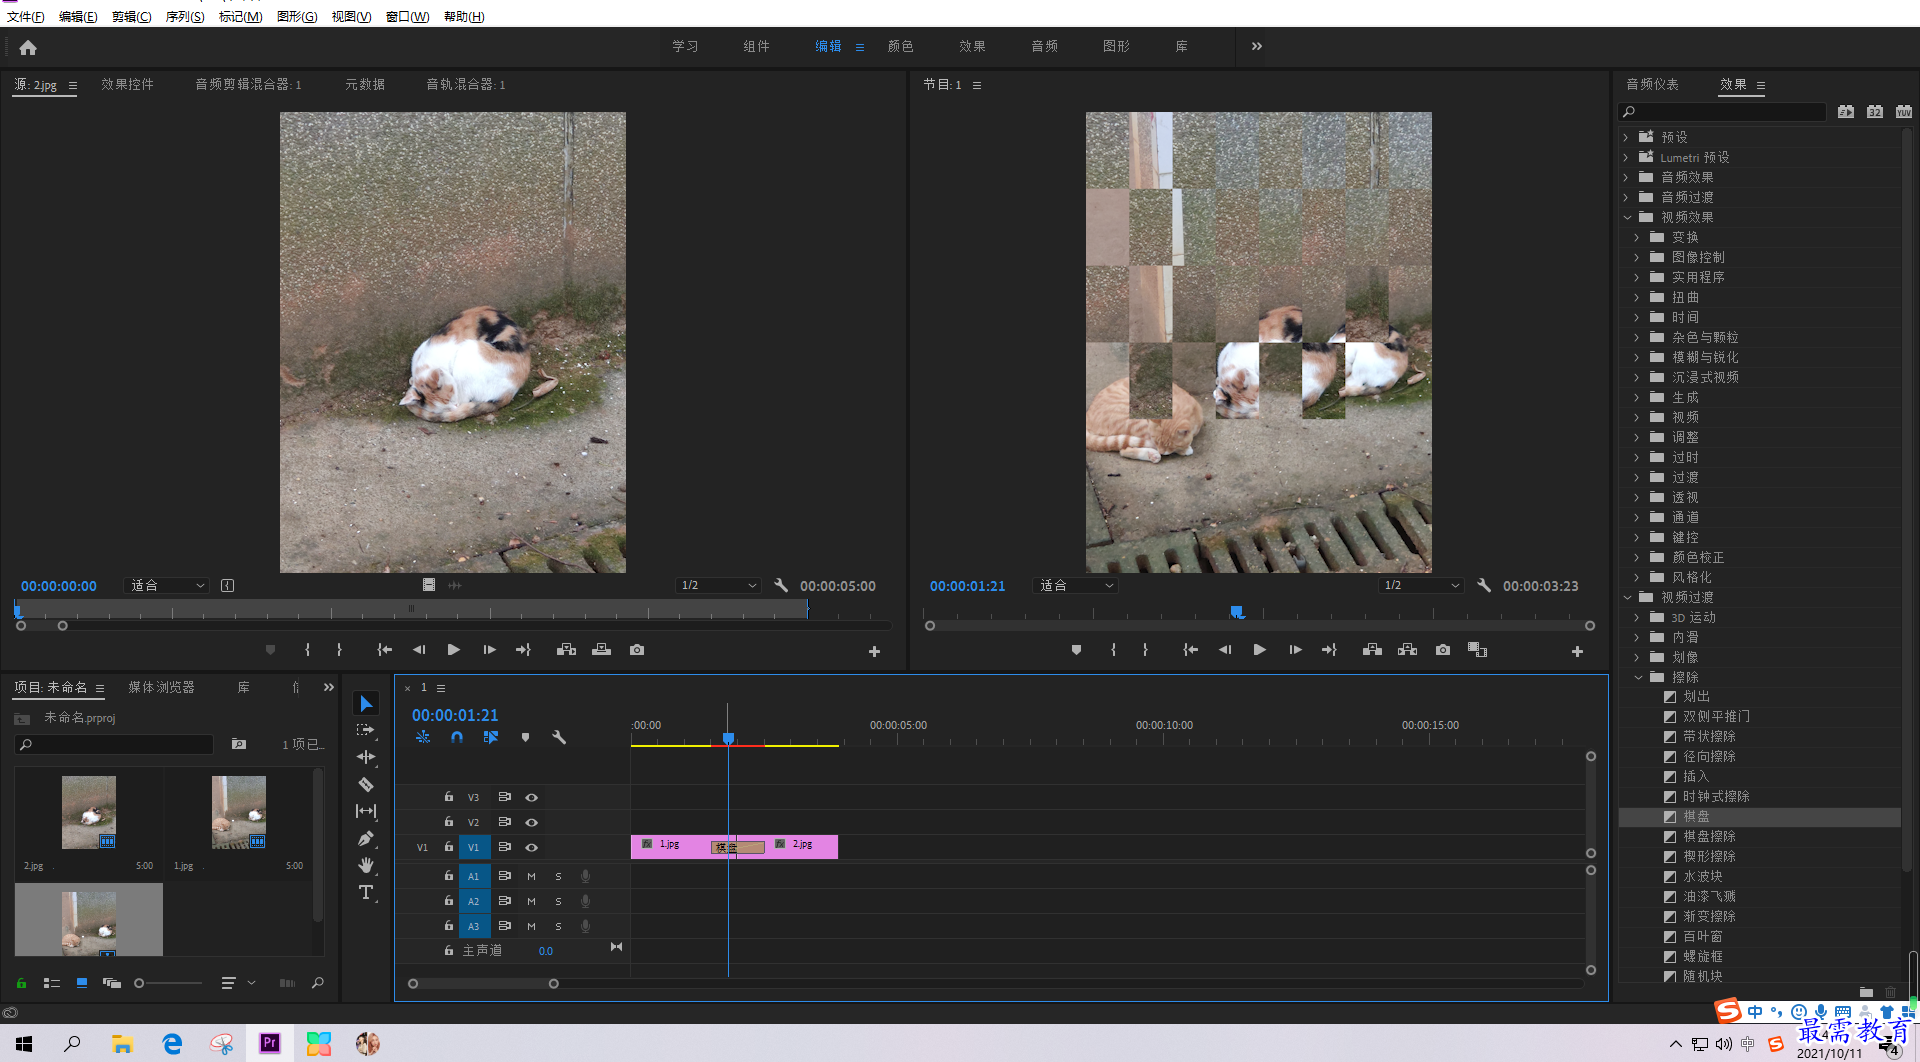Play the Program monitor sequence
Image resolution: width=1920 pixels, height=1062 pixels.
(1260, 650)
